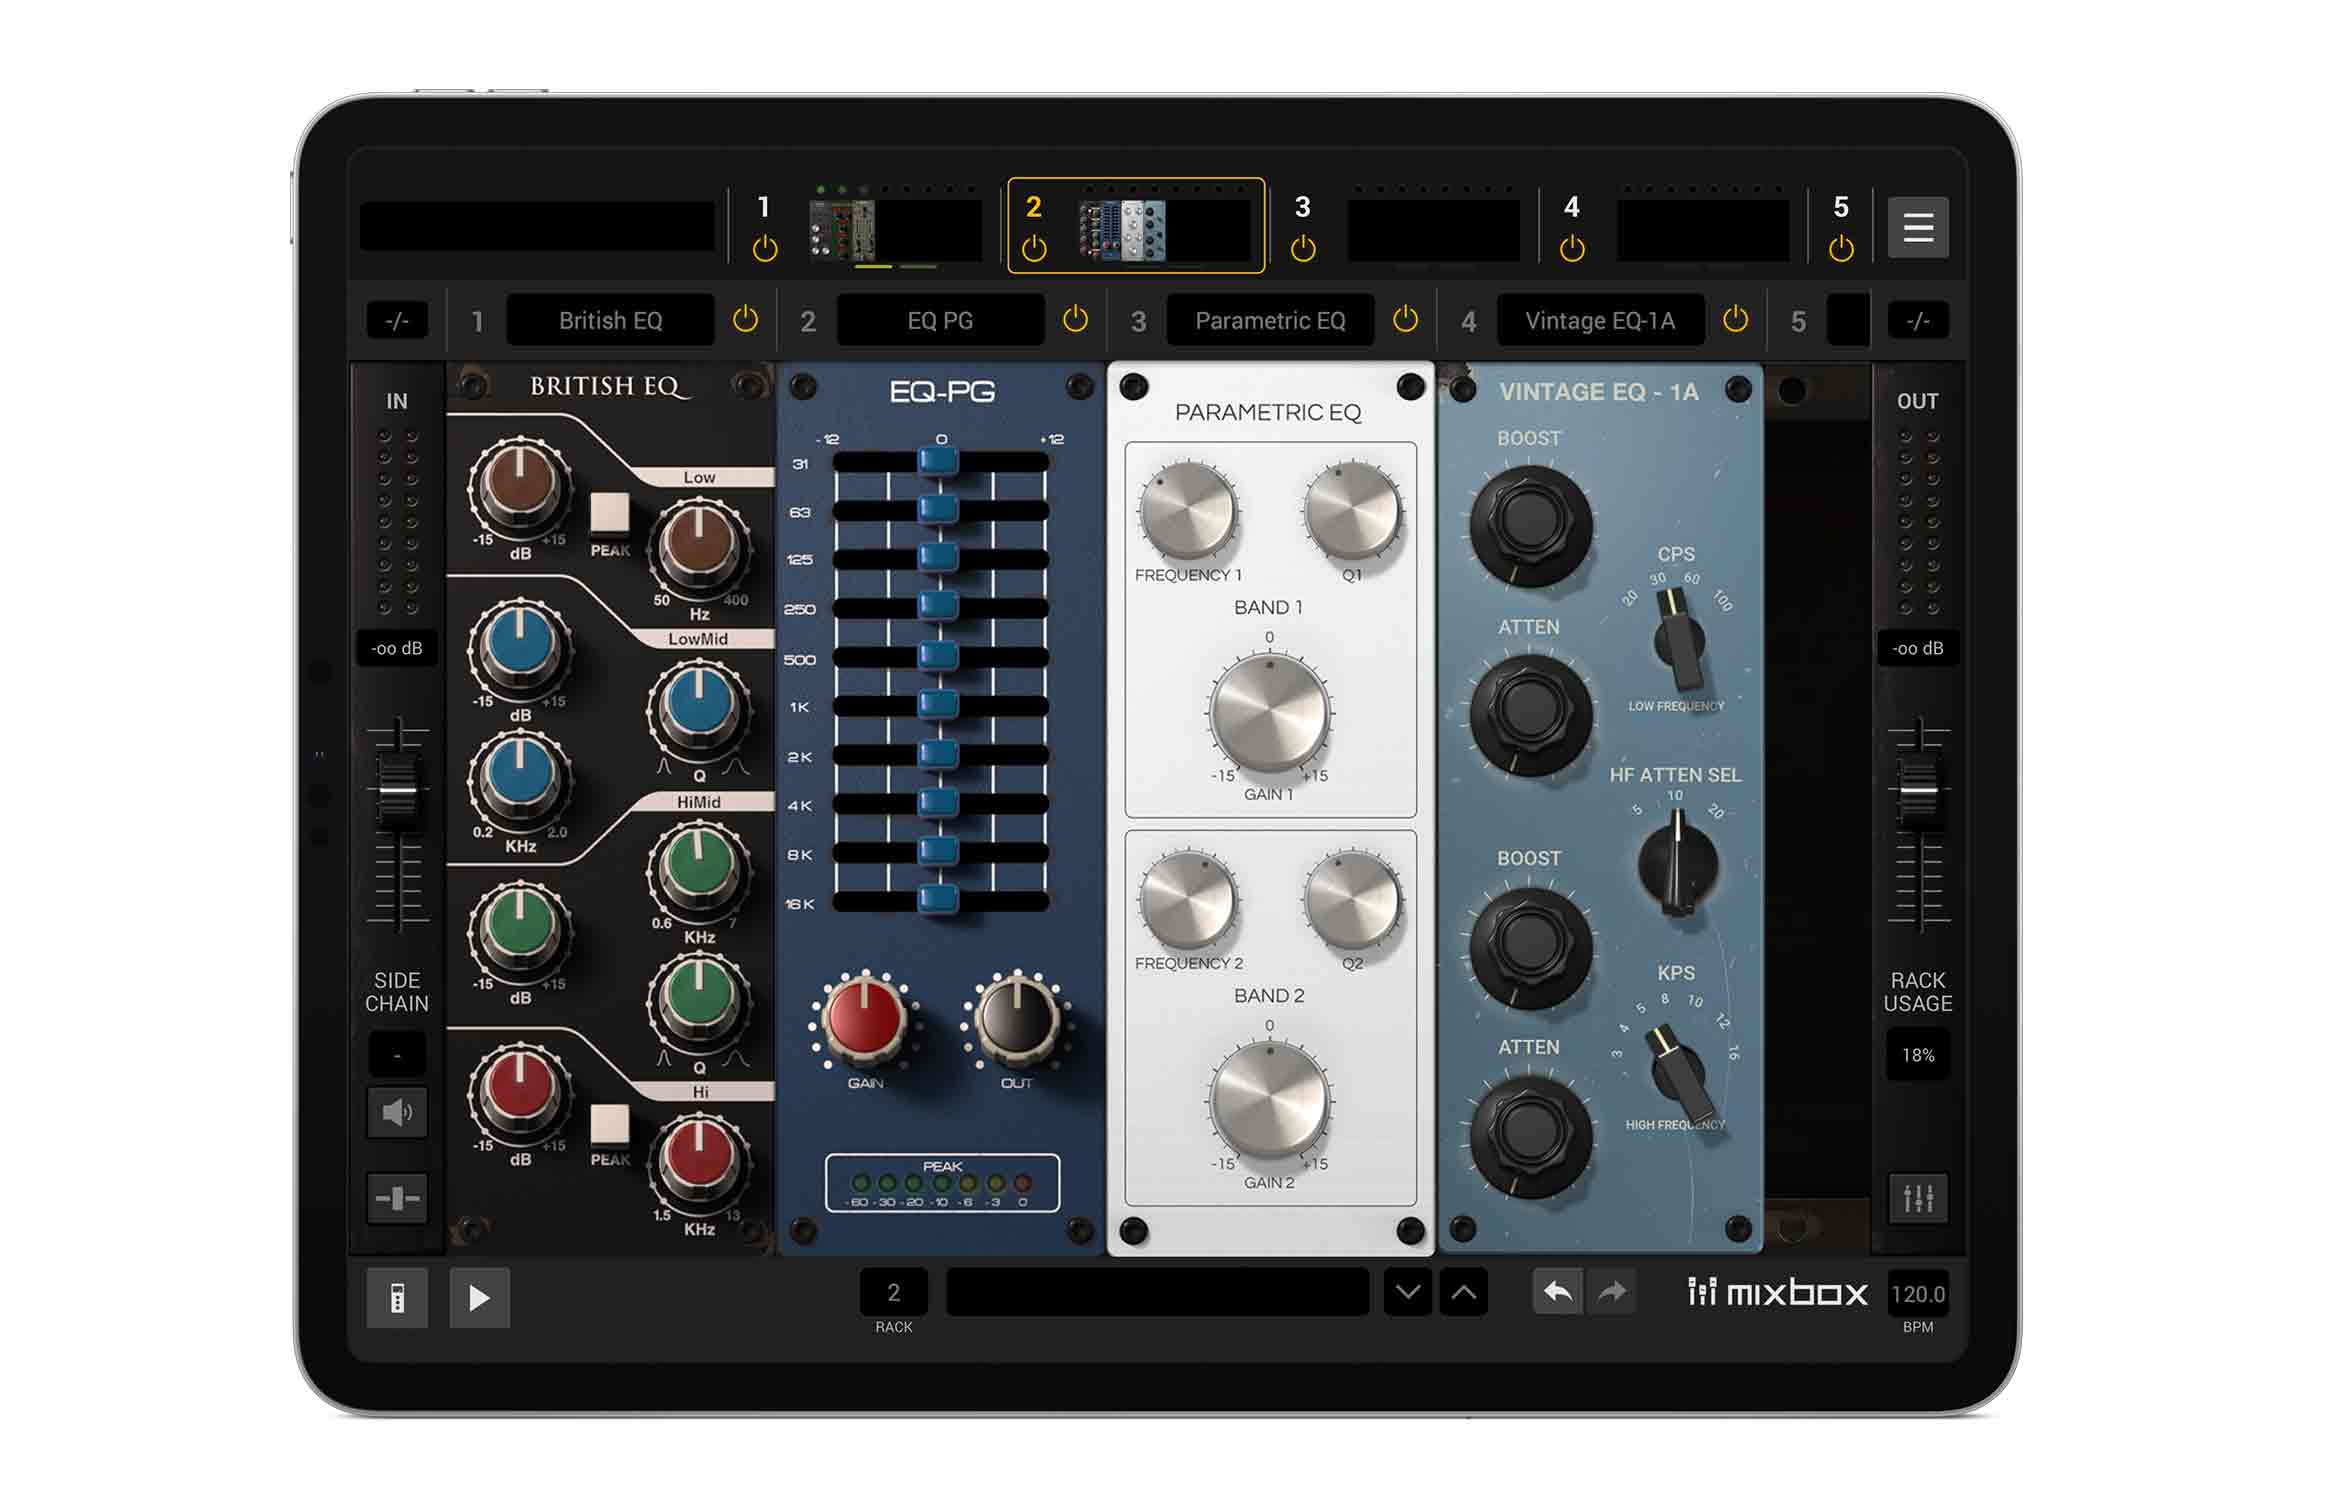Bypass the British EQ slot power

point(745,320)
